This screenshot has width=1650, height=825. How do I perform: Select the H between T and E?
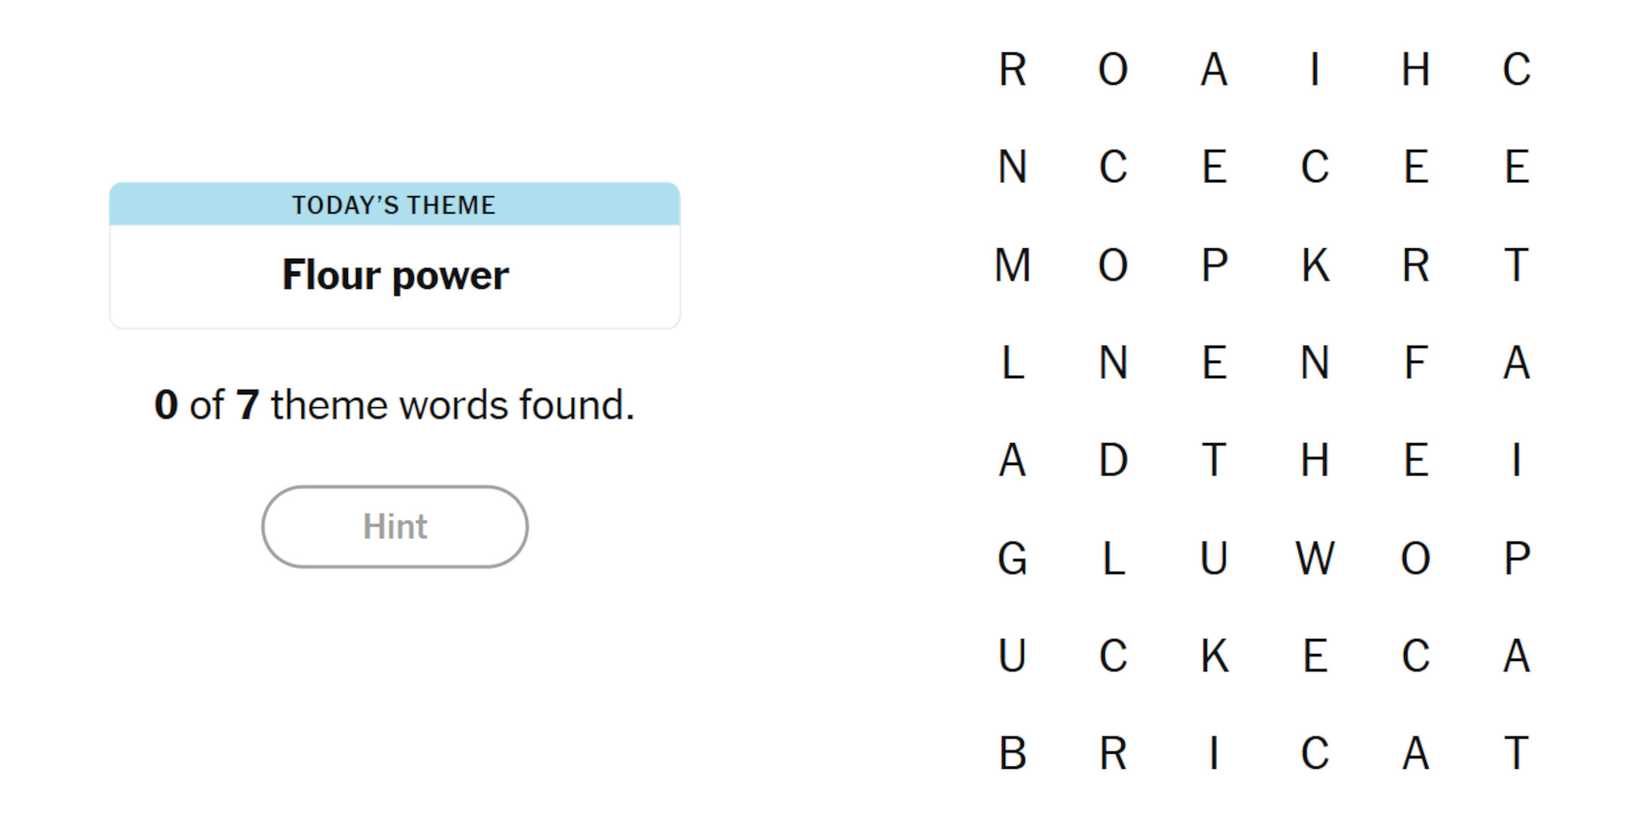[x=1314, y=461]
